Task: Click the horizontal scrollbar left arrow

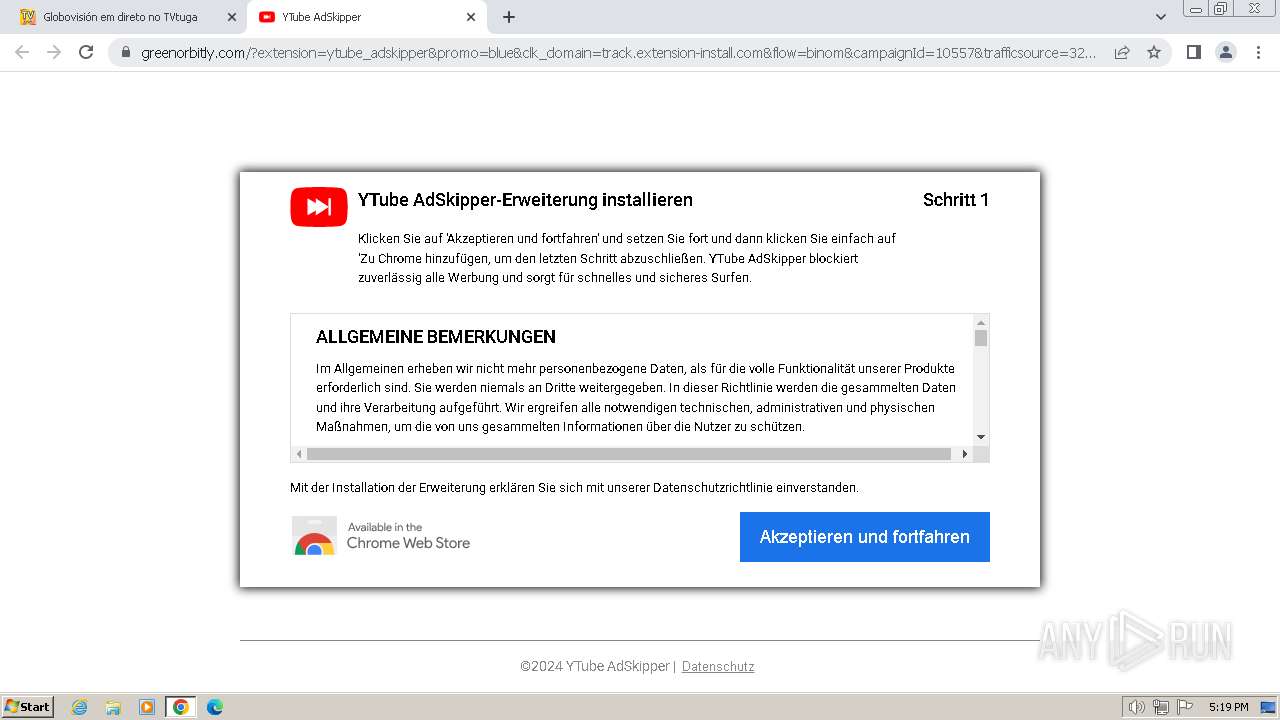Action: pos(299,454)
